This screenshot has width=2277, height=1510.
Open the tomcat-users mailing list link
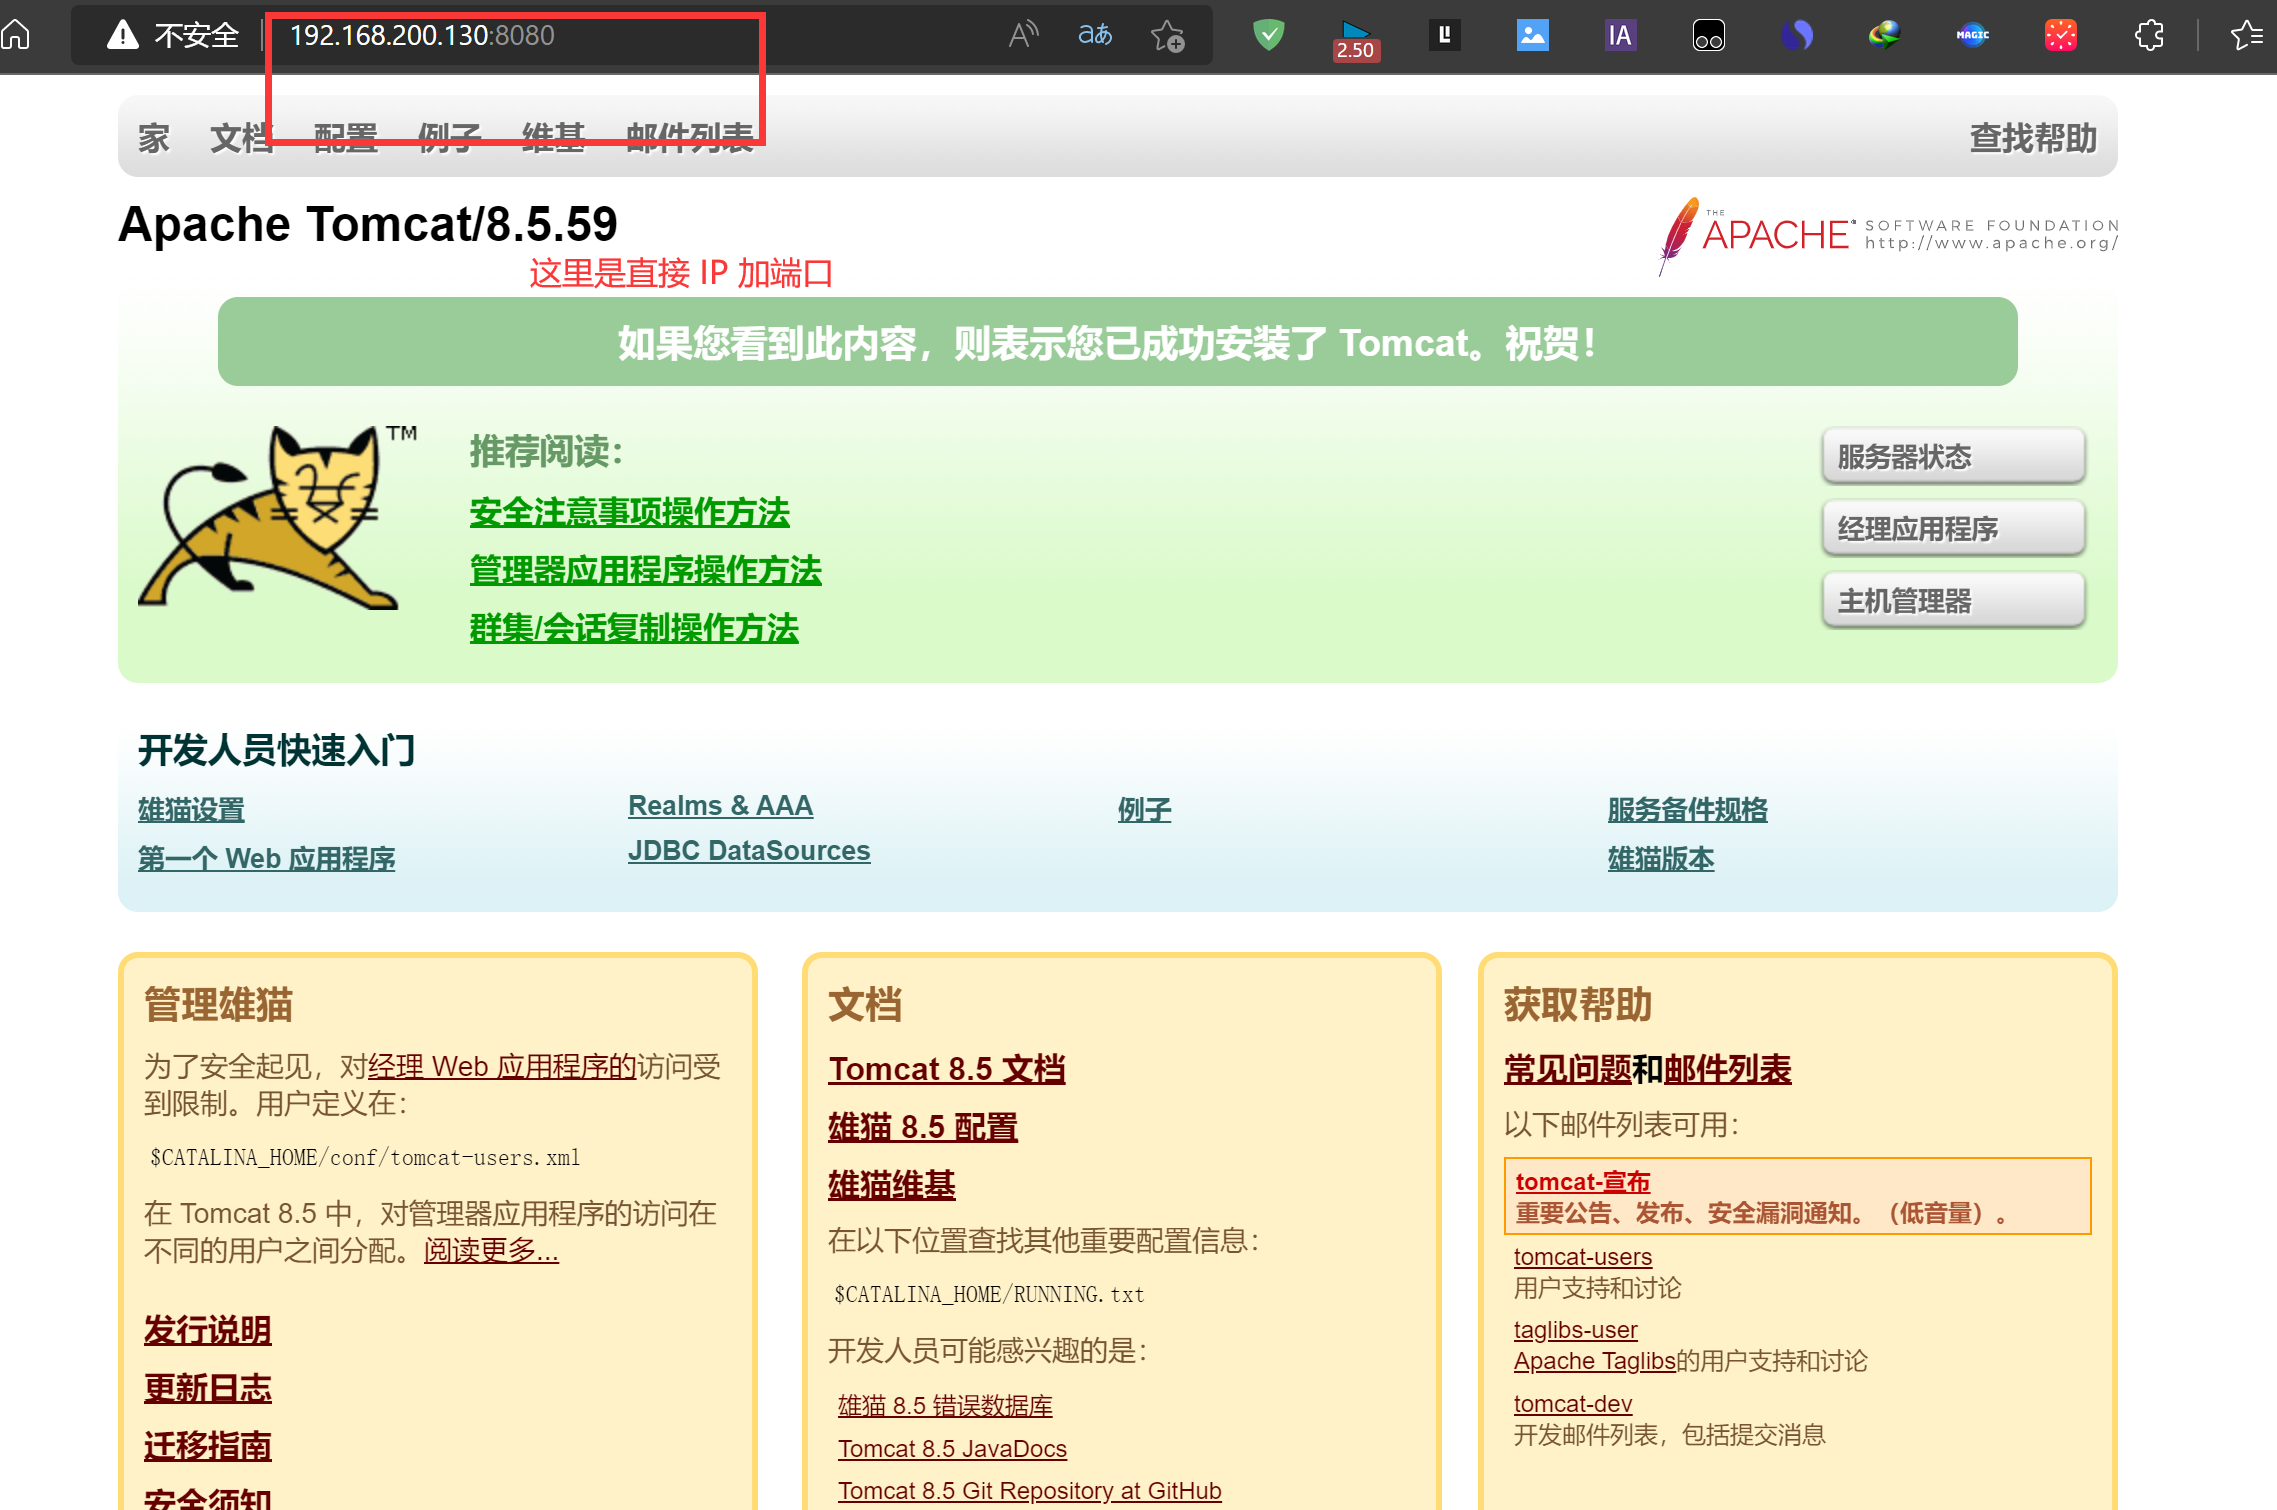(x=1583, y=1256)
